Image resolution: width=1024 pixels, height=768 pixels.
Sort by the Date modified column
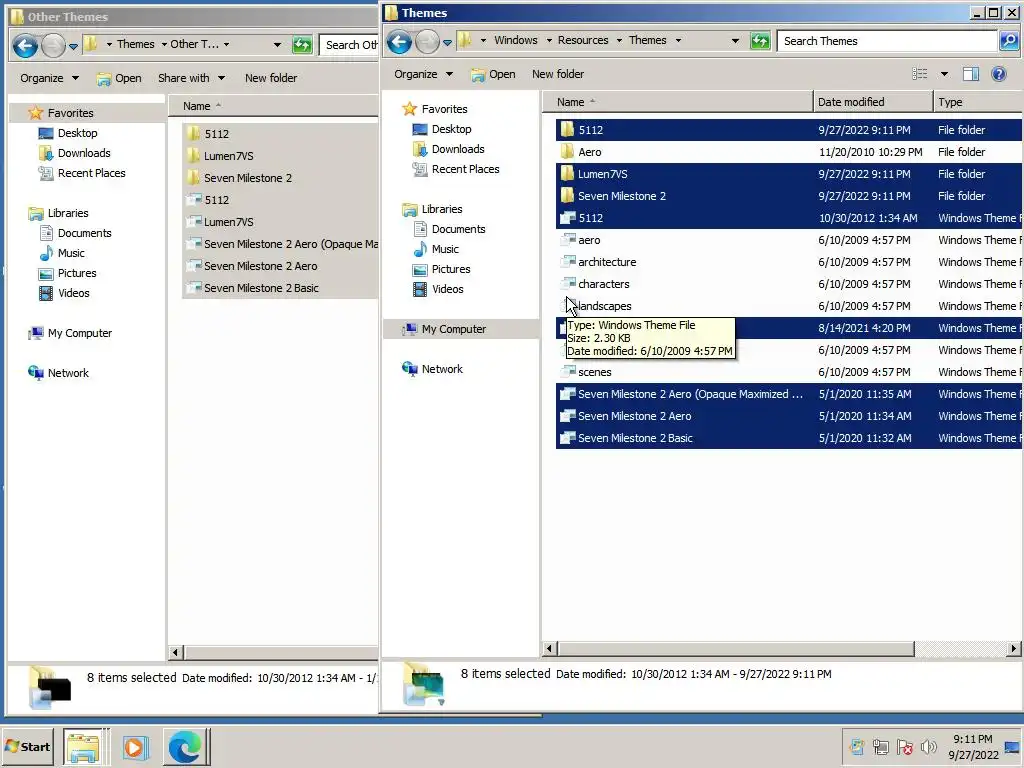[873, 102]
